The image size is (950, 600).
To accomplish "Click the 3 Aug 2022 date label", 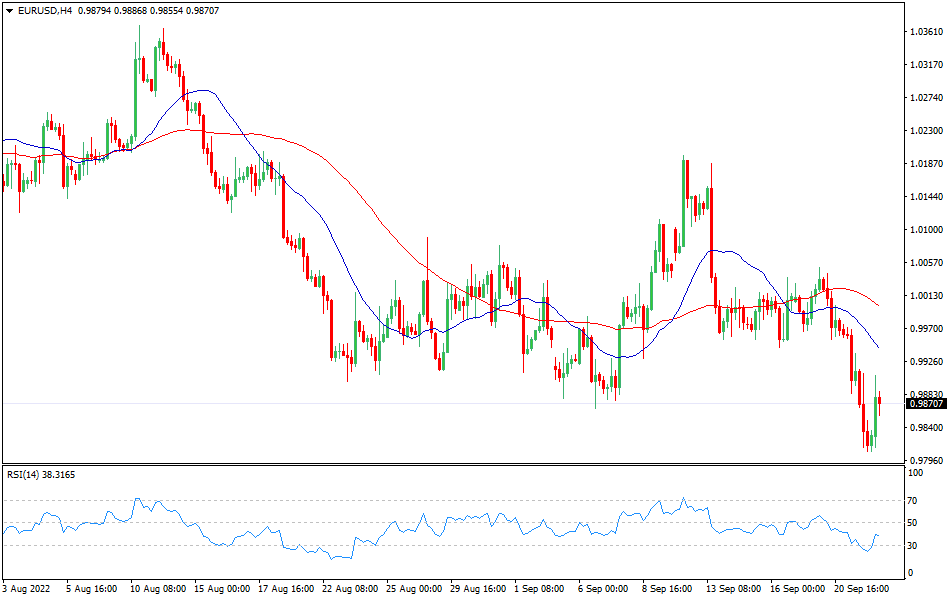I will 27,589.
